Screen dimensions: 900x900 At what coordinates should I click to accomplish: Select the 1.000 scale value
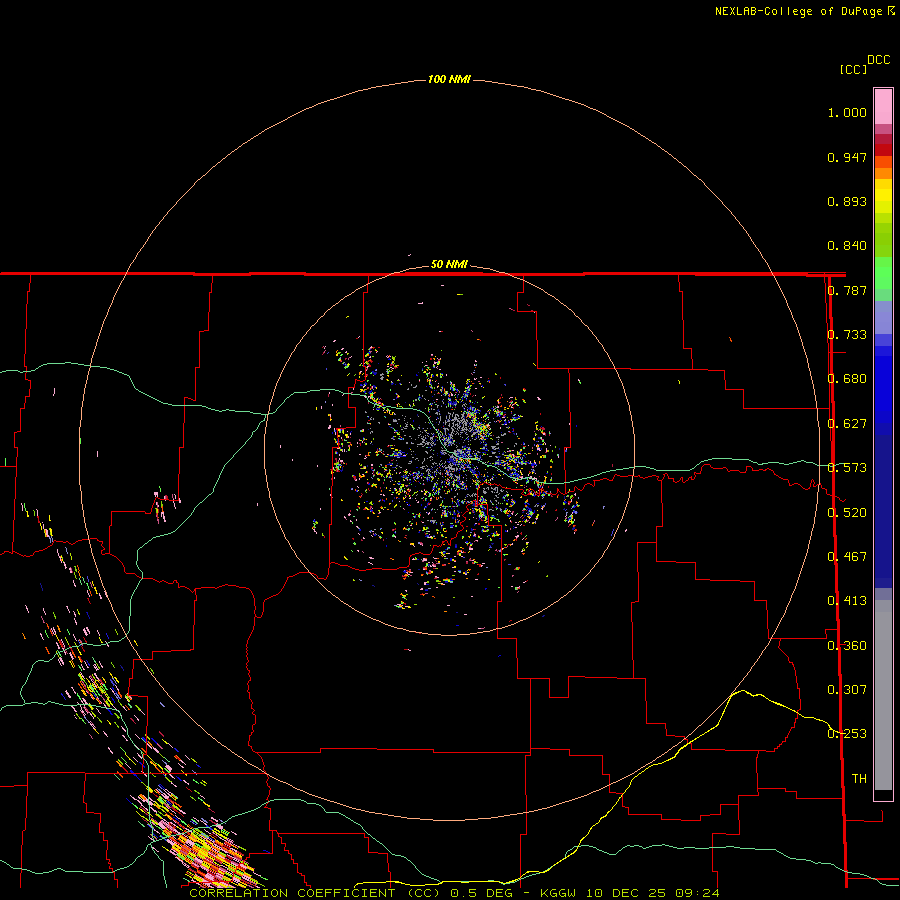[x=847, y=112]
